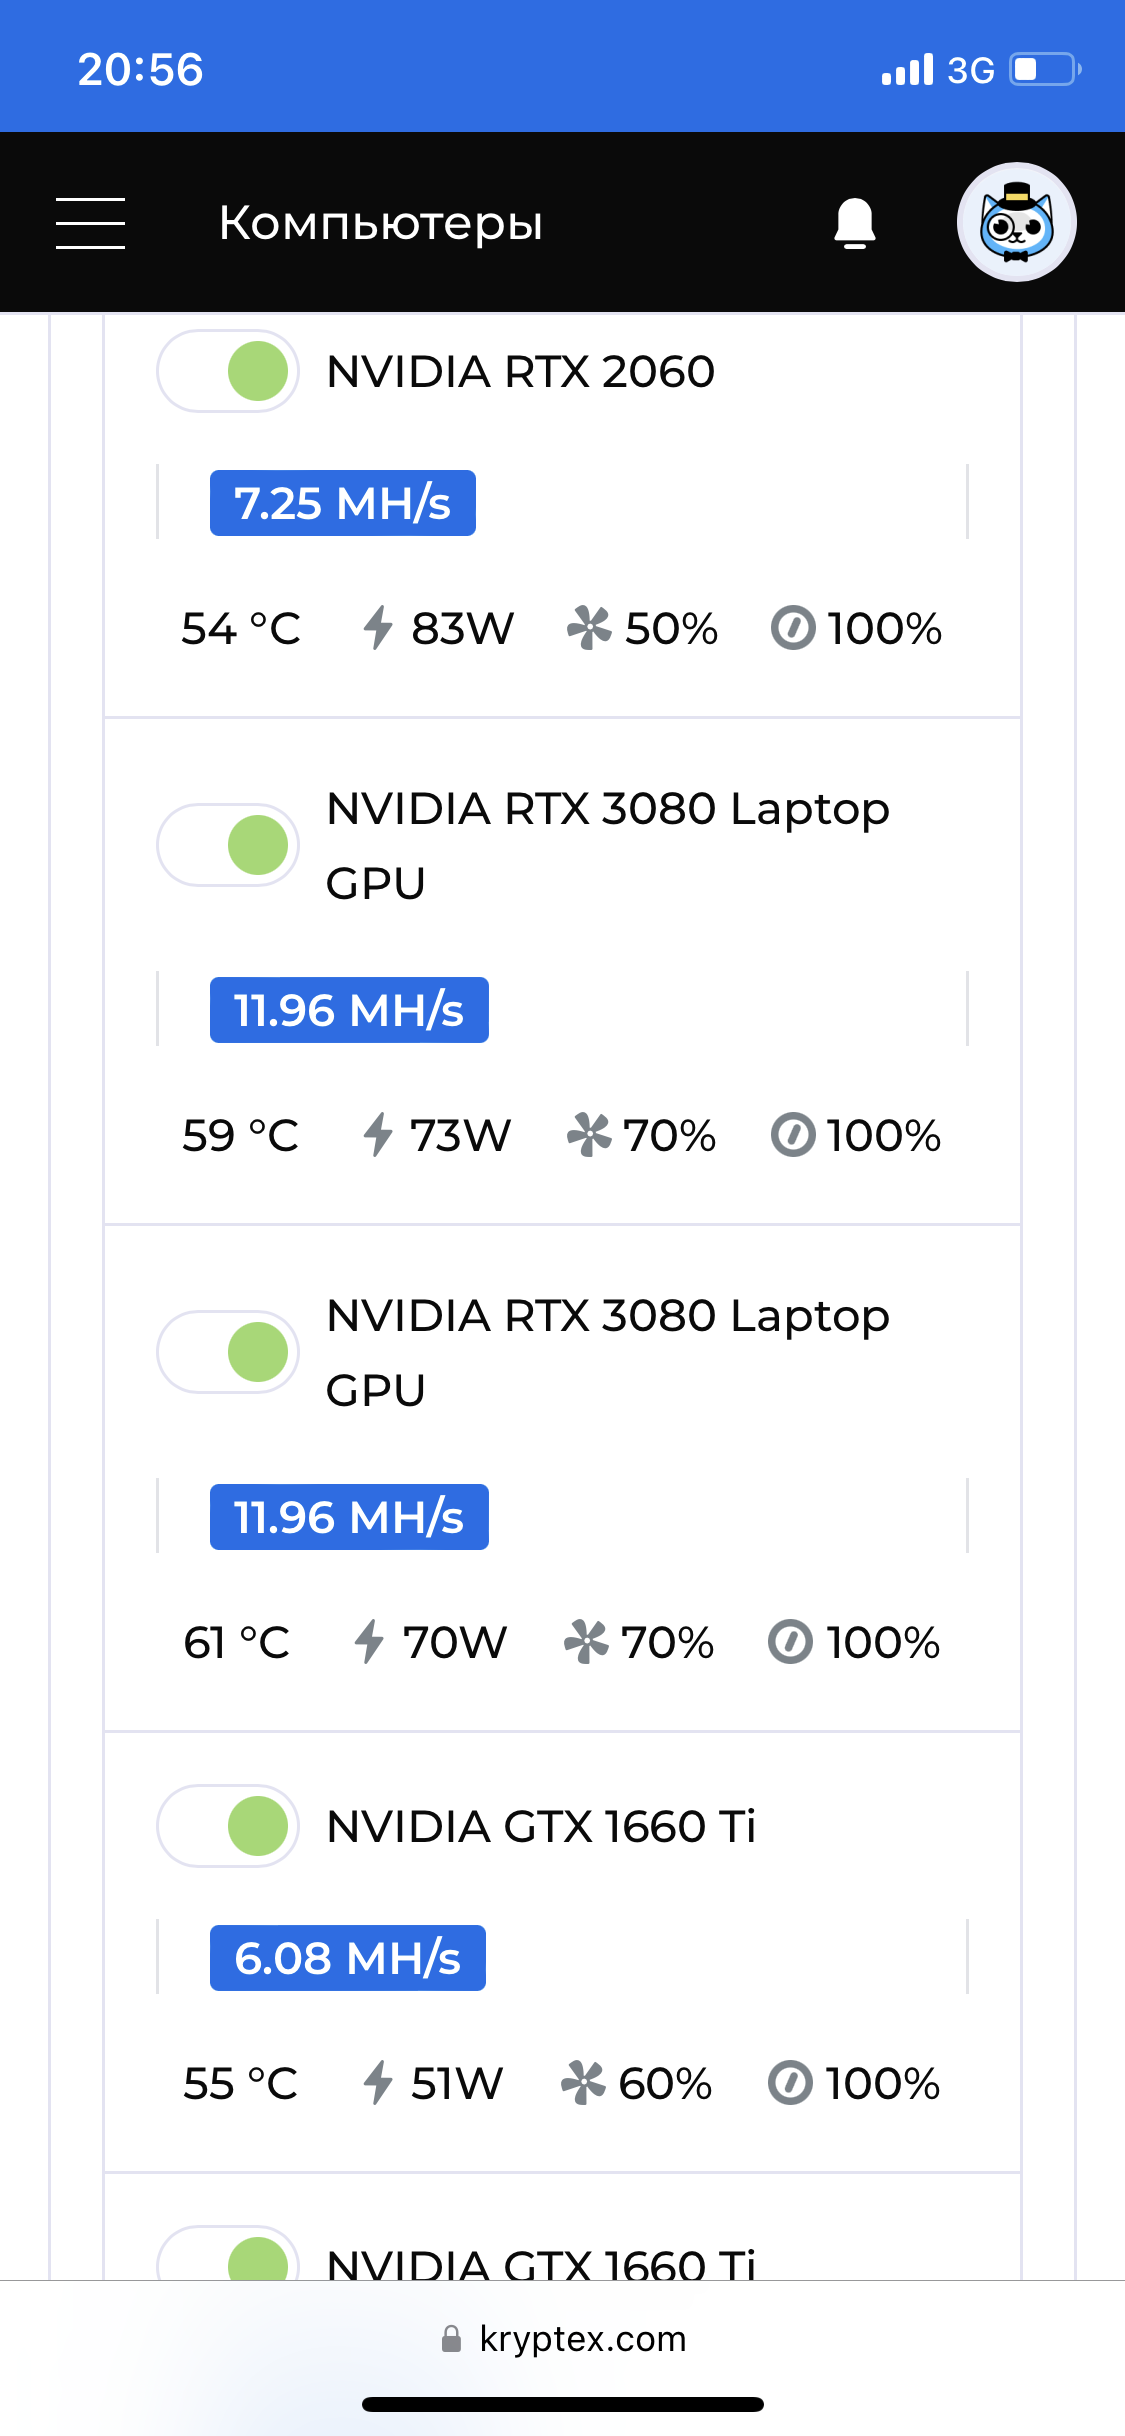
Task: Open notifications bell
Action: [855, 223]
